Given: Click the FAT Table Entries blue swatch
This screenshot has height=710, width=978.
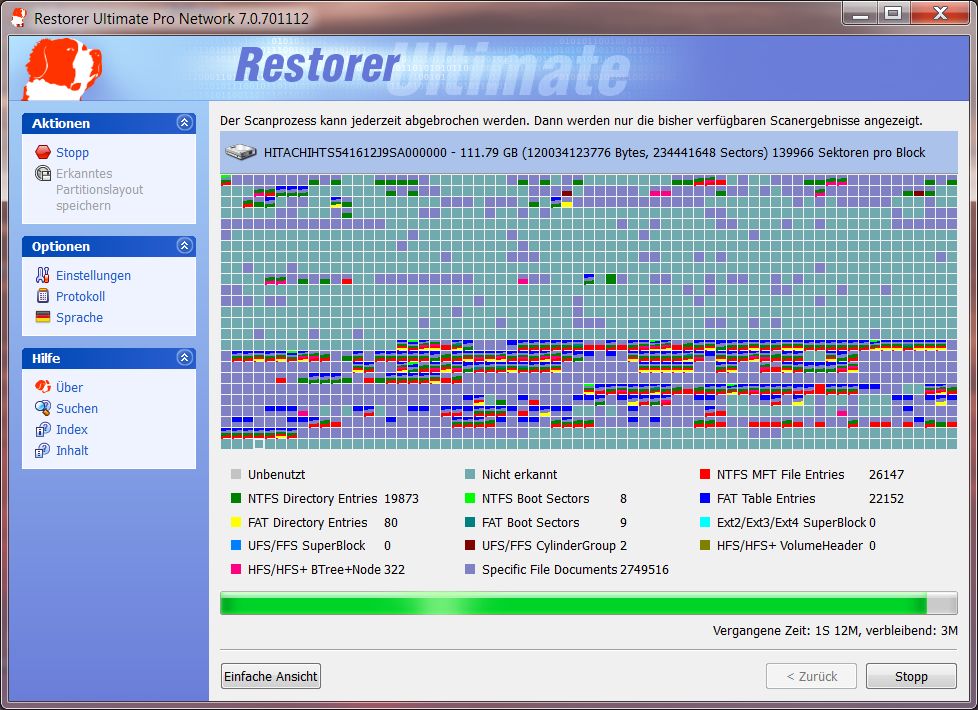Looking at the screenshot, I should pos(705,498).
